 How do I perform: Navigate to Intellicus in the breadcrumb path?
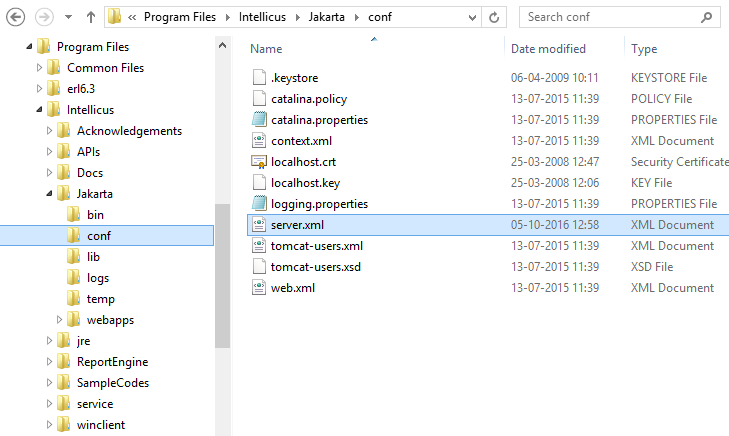(x=262, y=17)
